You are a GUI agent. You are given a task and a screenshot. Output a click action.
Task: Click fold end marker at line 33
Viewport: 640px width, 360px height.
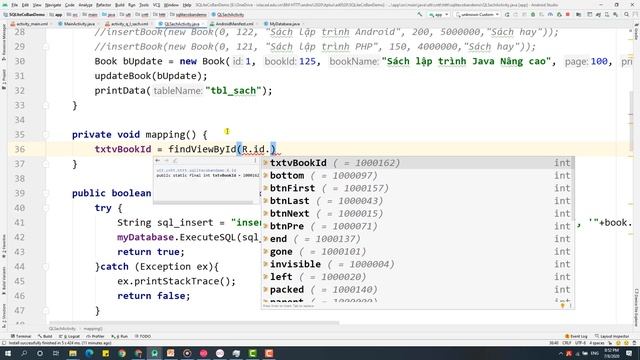[46, 105]
